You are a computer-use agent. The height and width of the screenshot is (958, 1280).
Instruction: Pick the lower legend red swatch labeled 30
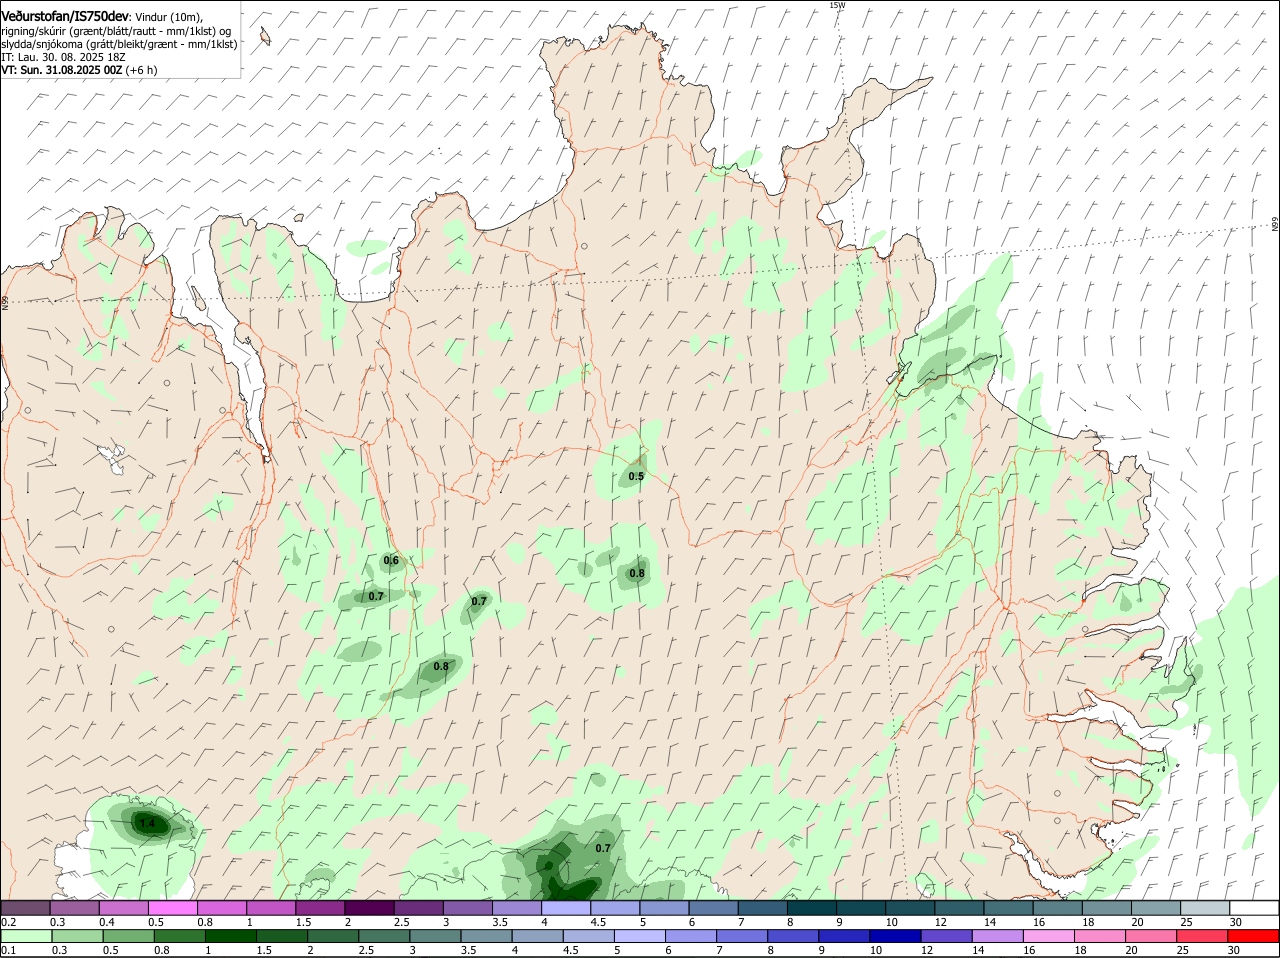(x=1255, y=936)
